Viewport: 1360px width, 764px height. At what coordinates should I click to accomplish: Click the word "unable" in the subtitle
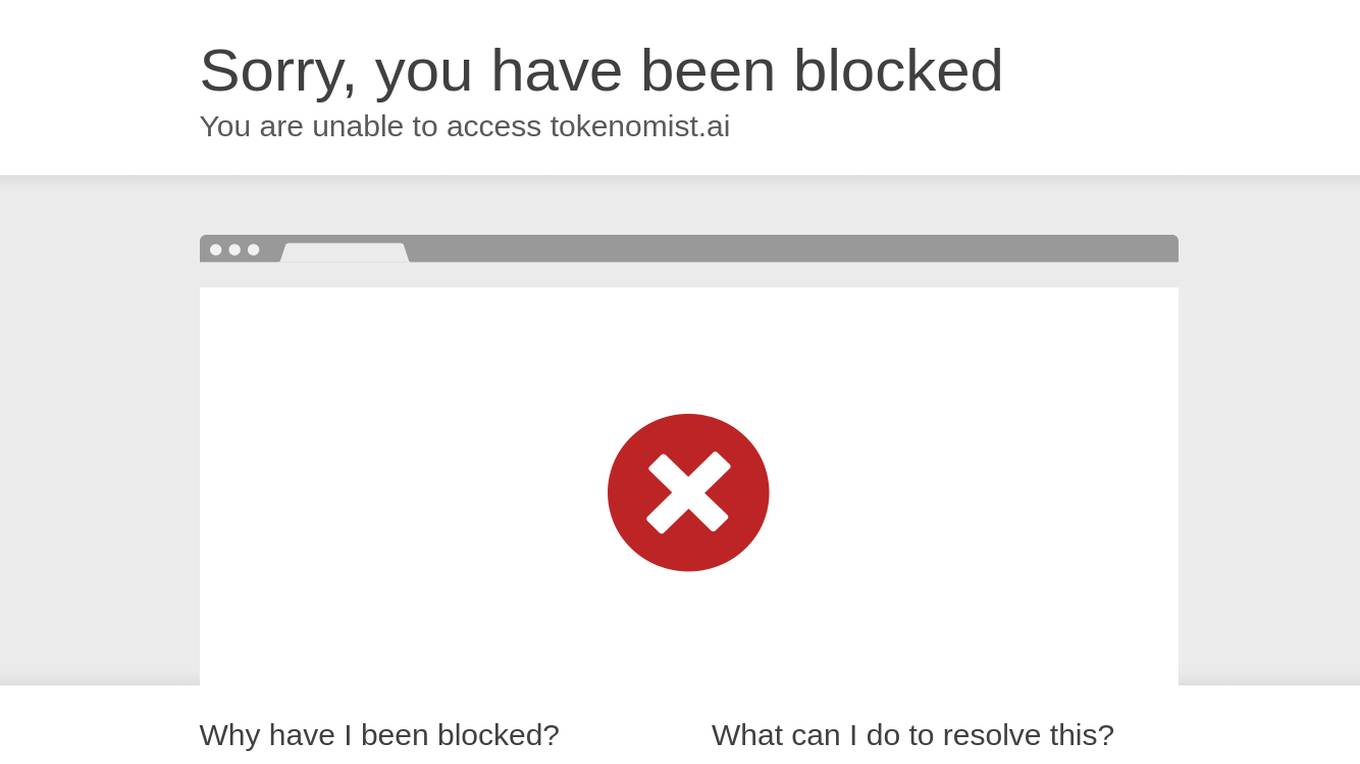358,126
